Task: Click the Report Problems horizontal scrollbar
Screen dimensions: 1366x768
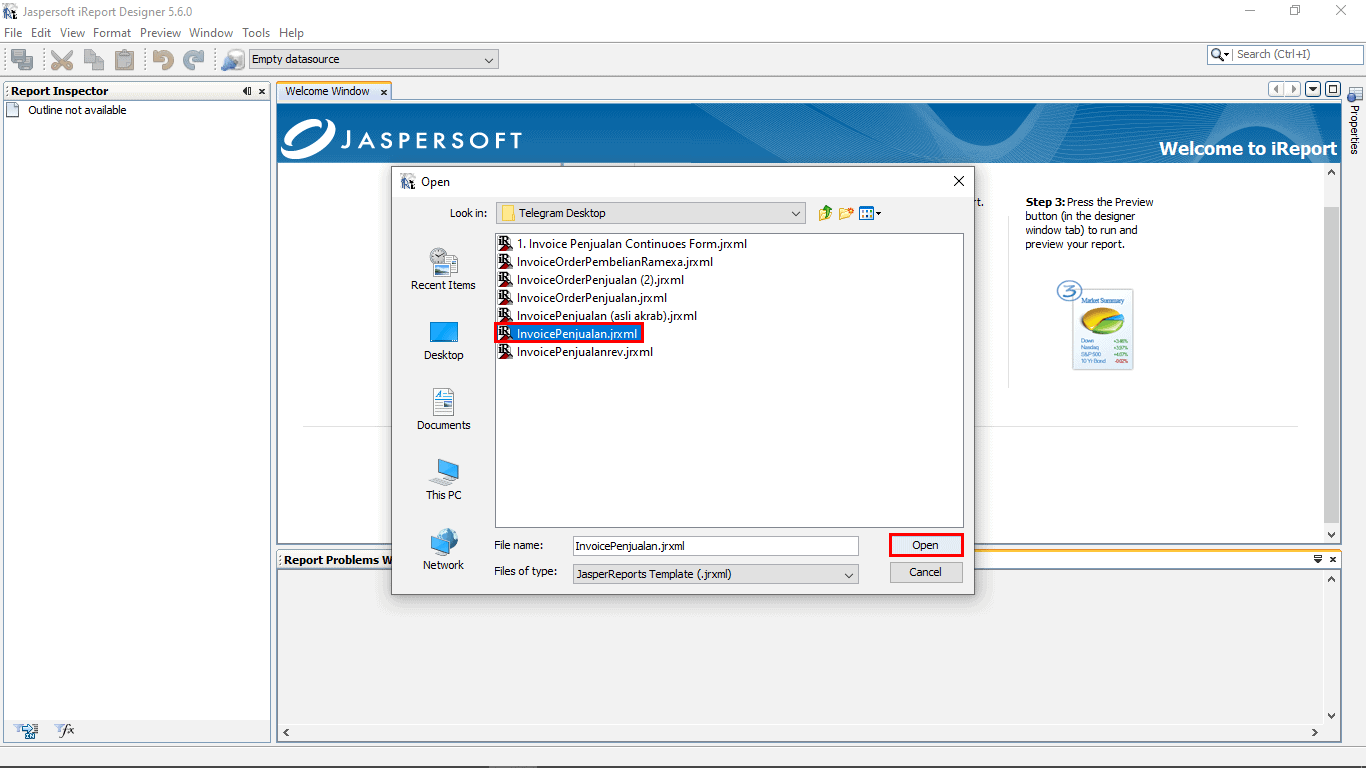Action: point(801,733)
